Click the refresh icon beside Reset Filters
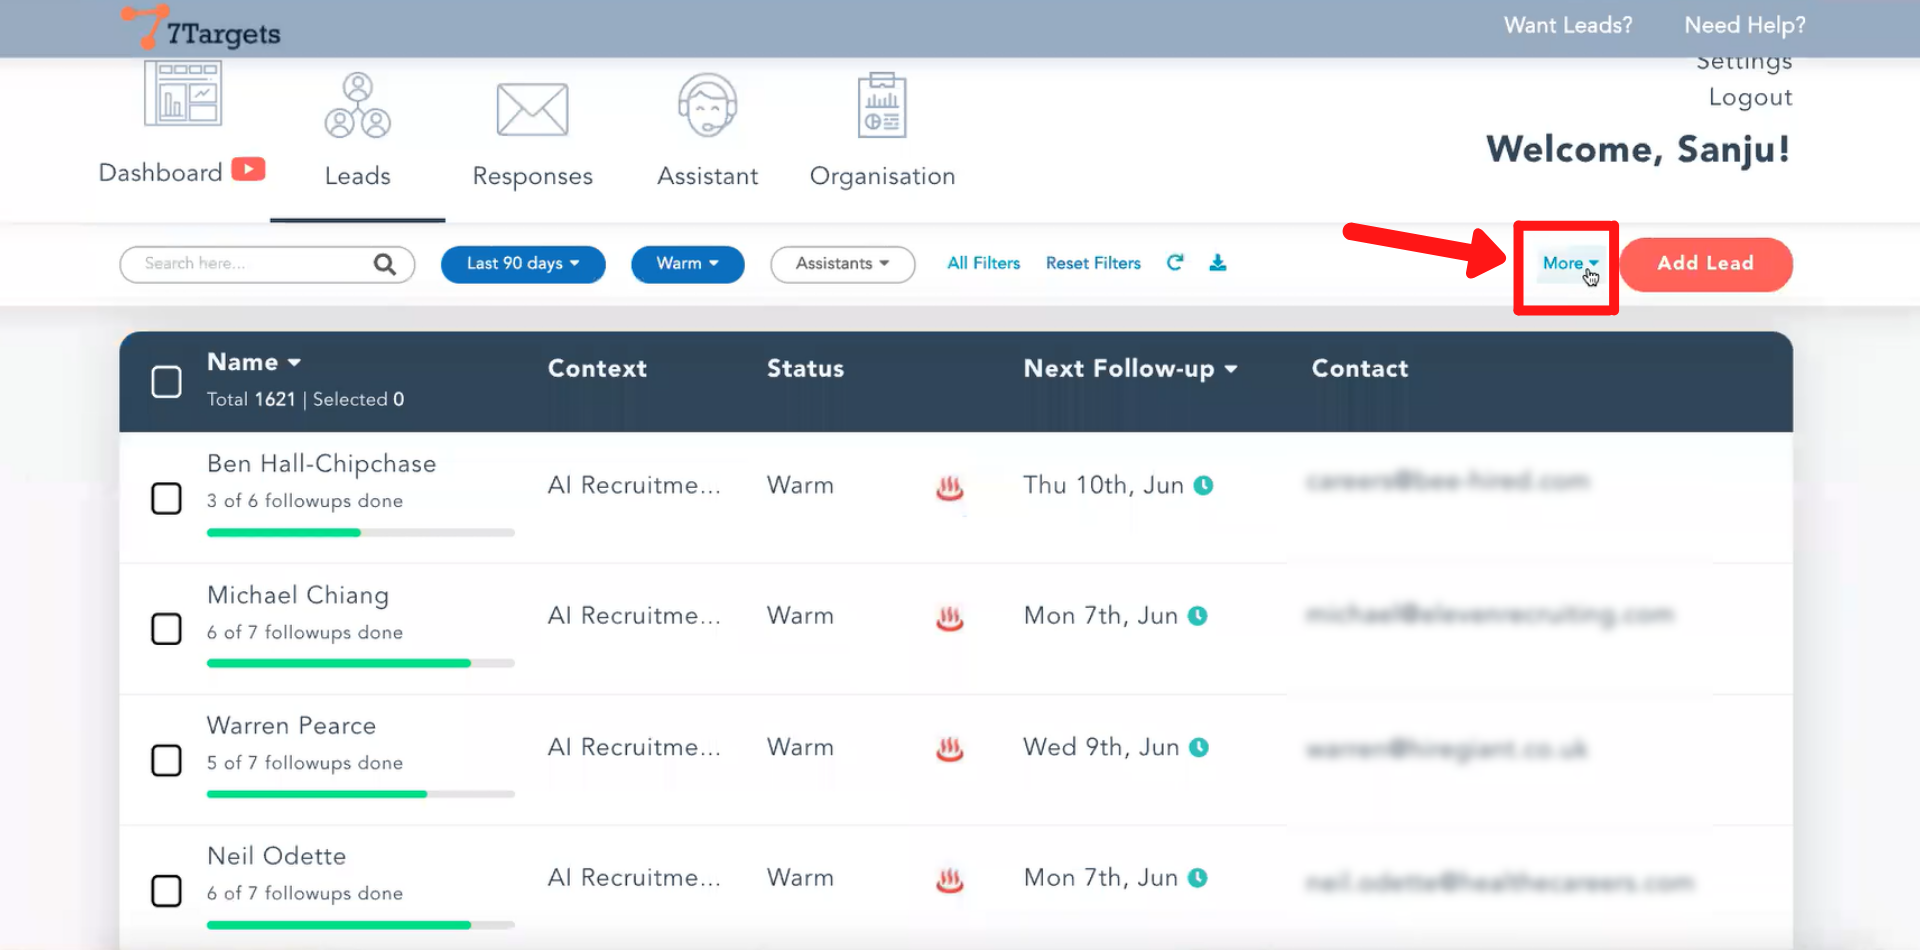 (1175, 263)
